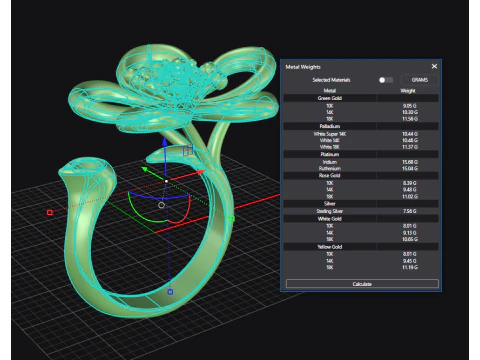This screenshot has height=360, width=480.
Task: Select the Platinum category header
Action: 361,154
